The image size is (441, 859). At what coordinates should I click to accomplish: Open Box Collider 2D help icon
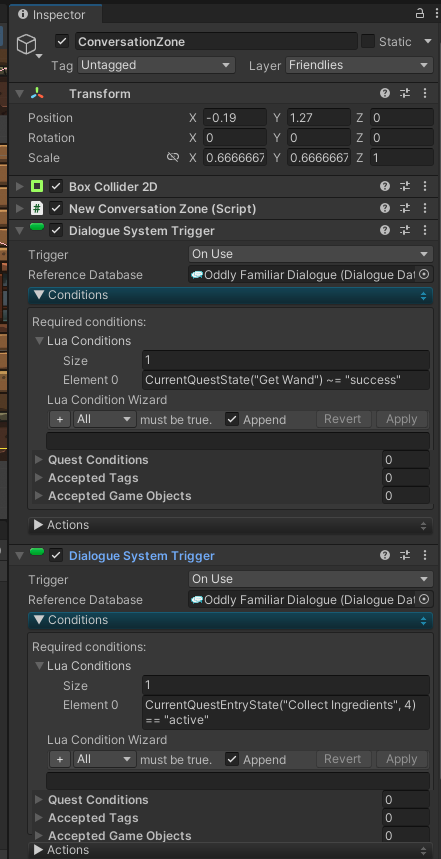[385, 187]
